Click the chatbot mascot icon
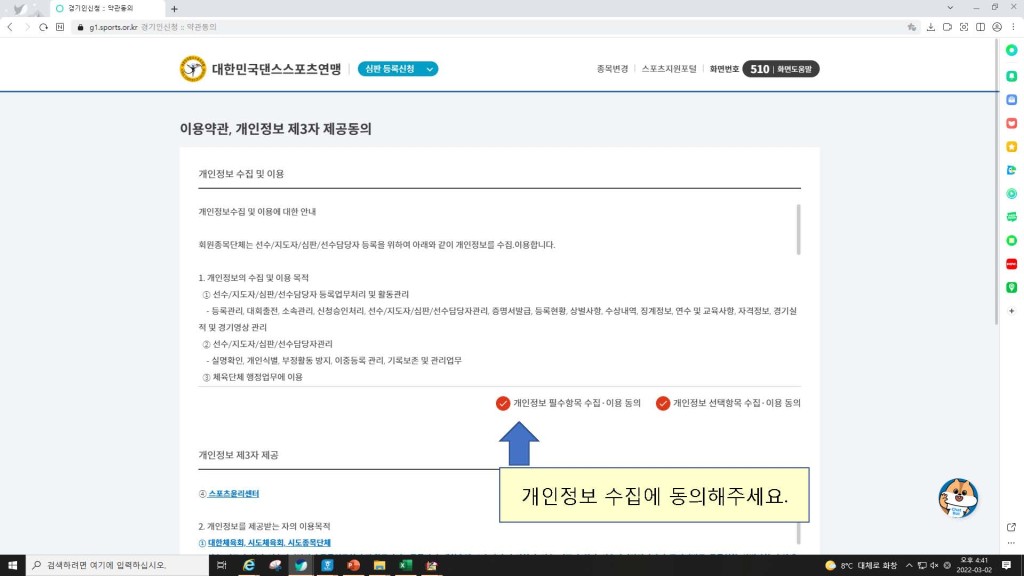The image size is (1024, 576). (x=957, y=498)
